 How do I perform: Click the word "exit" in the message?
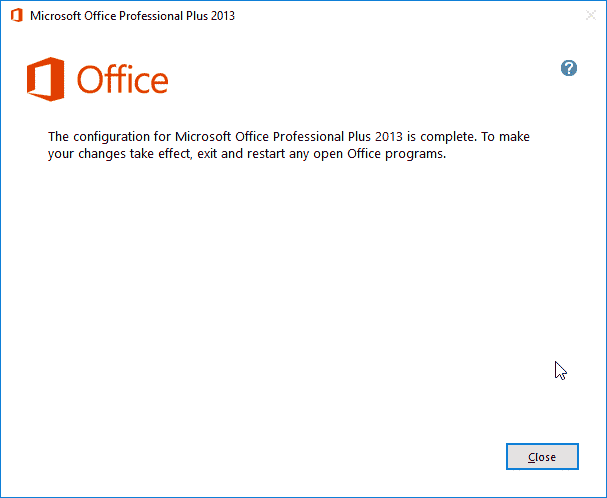point(200,155)
